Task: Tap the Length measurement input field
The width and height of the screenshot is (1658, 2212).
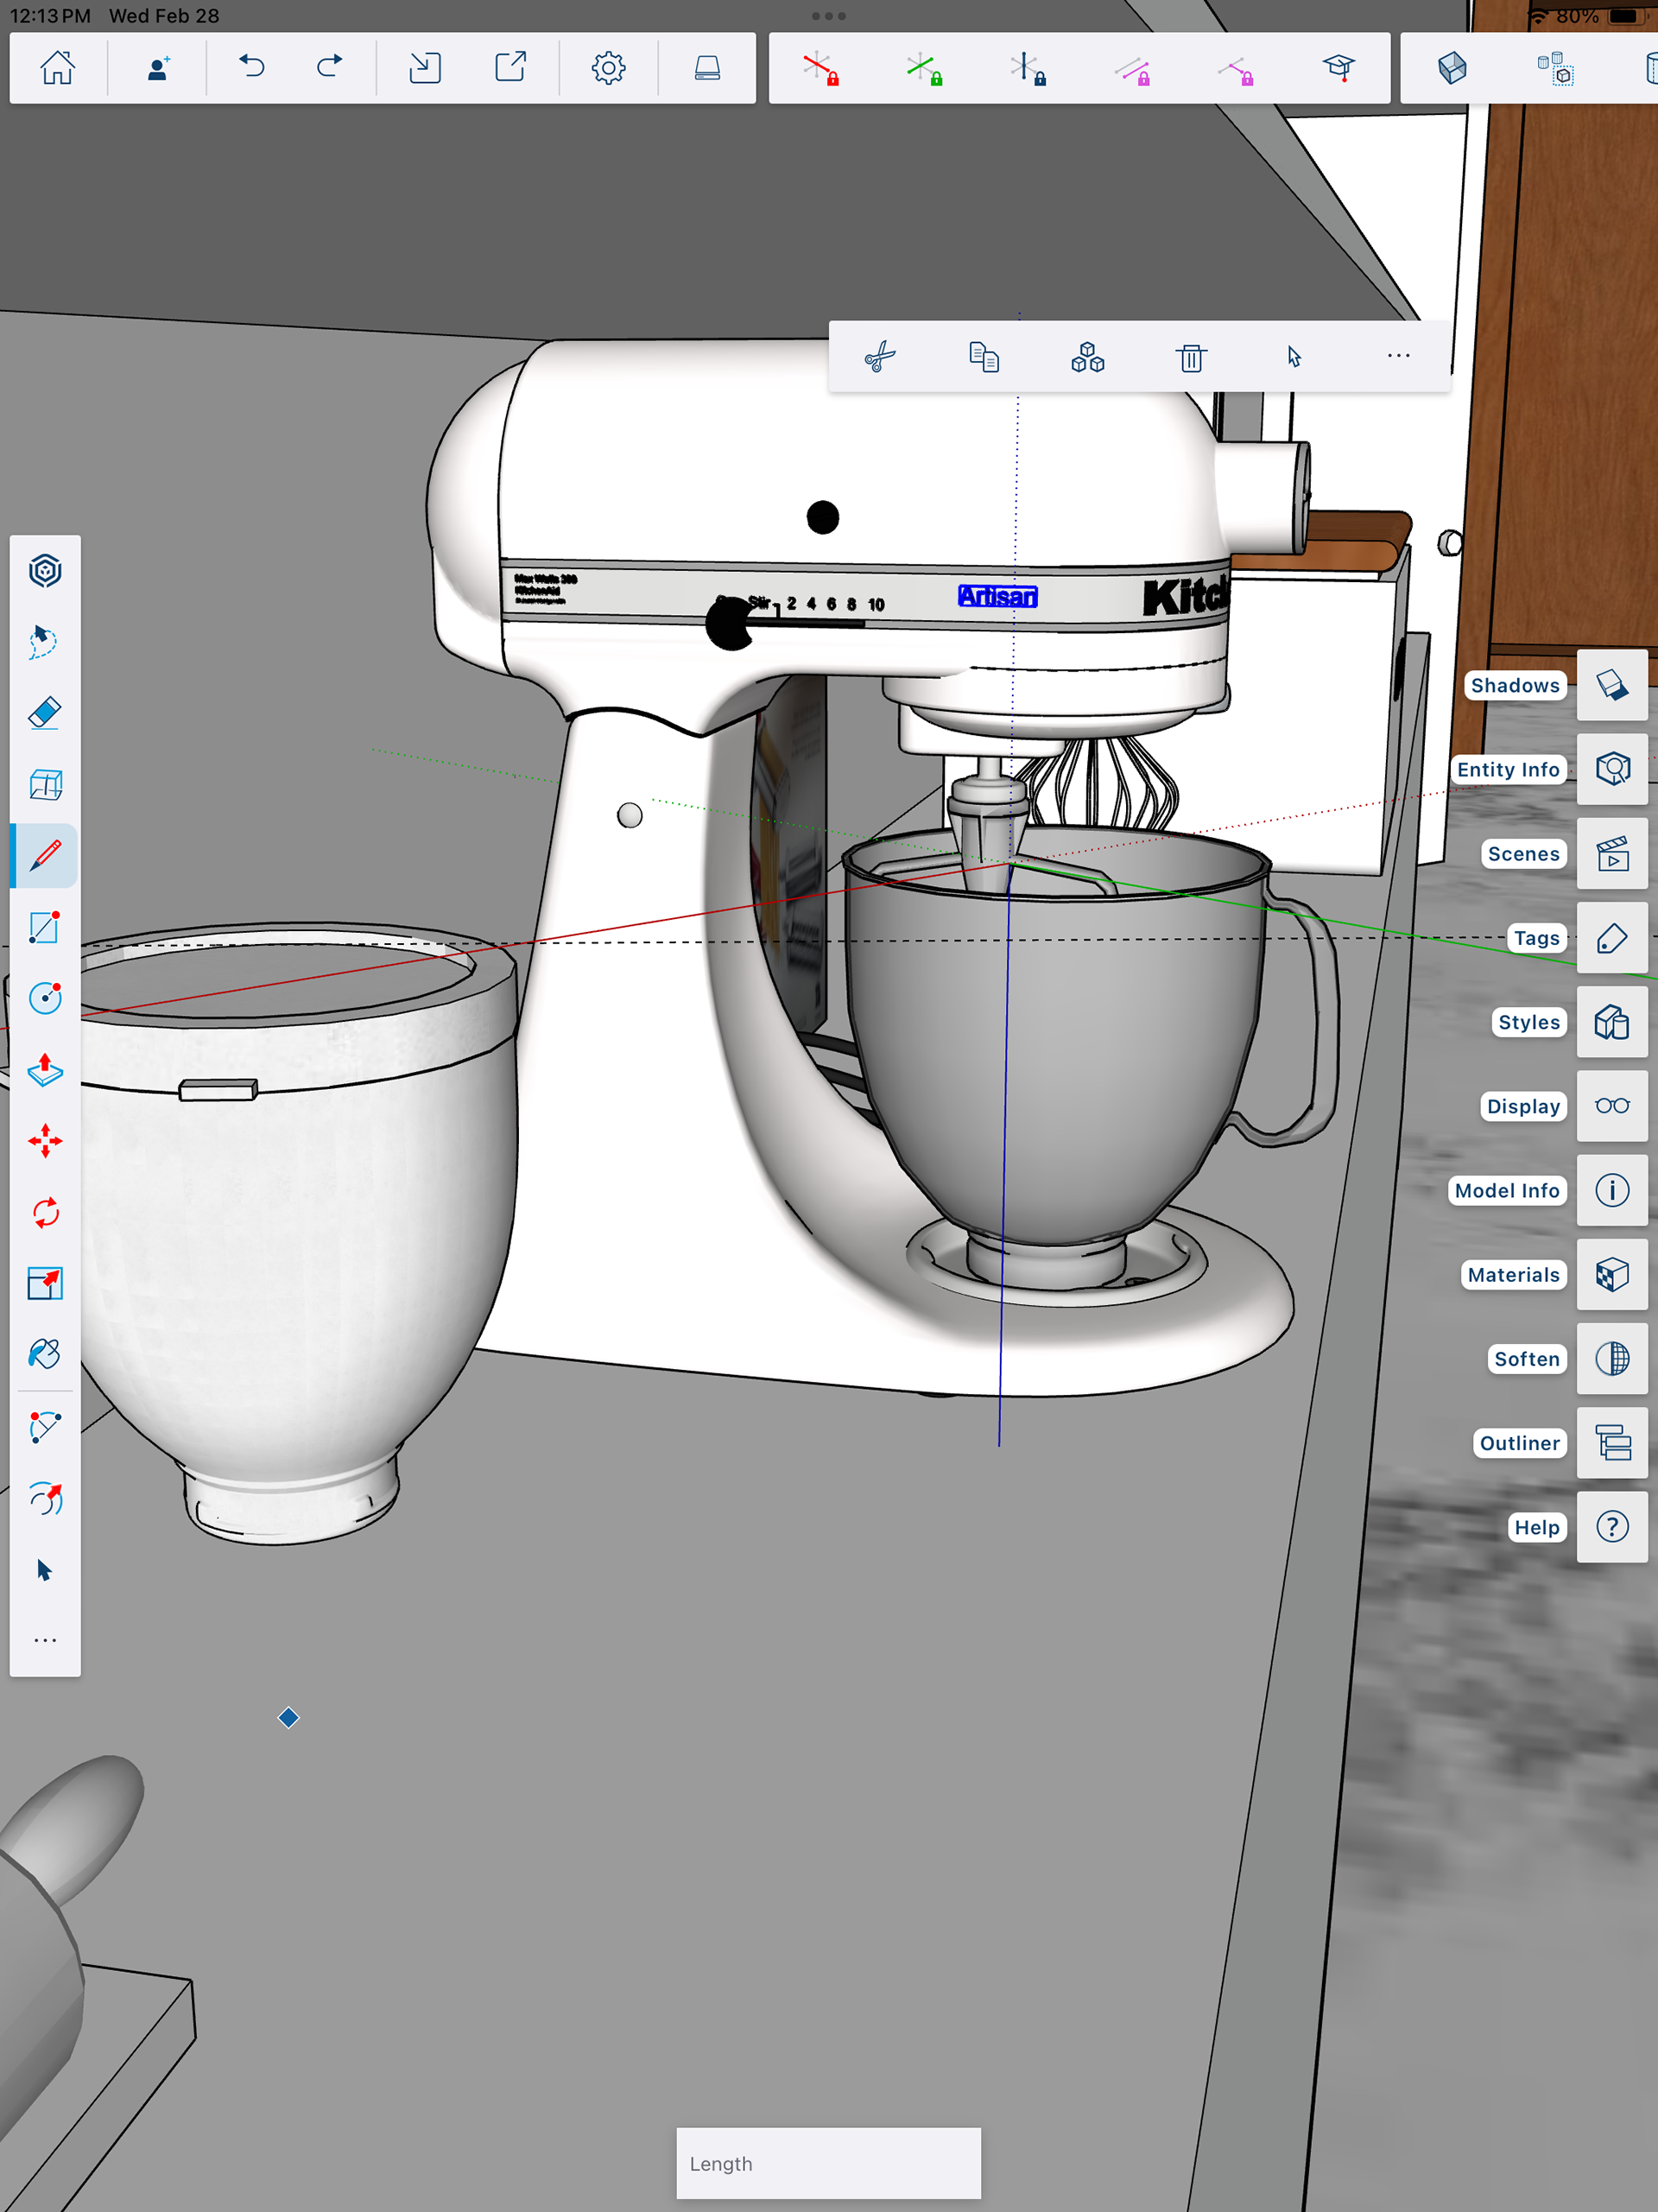Action: 828,2163
